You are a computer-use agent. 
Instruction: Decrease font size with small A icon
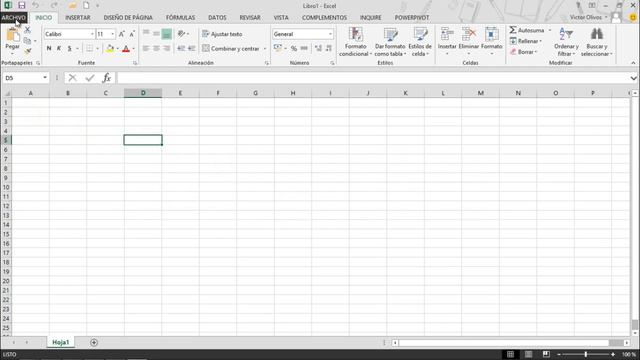[x=132, y=34]
